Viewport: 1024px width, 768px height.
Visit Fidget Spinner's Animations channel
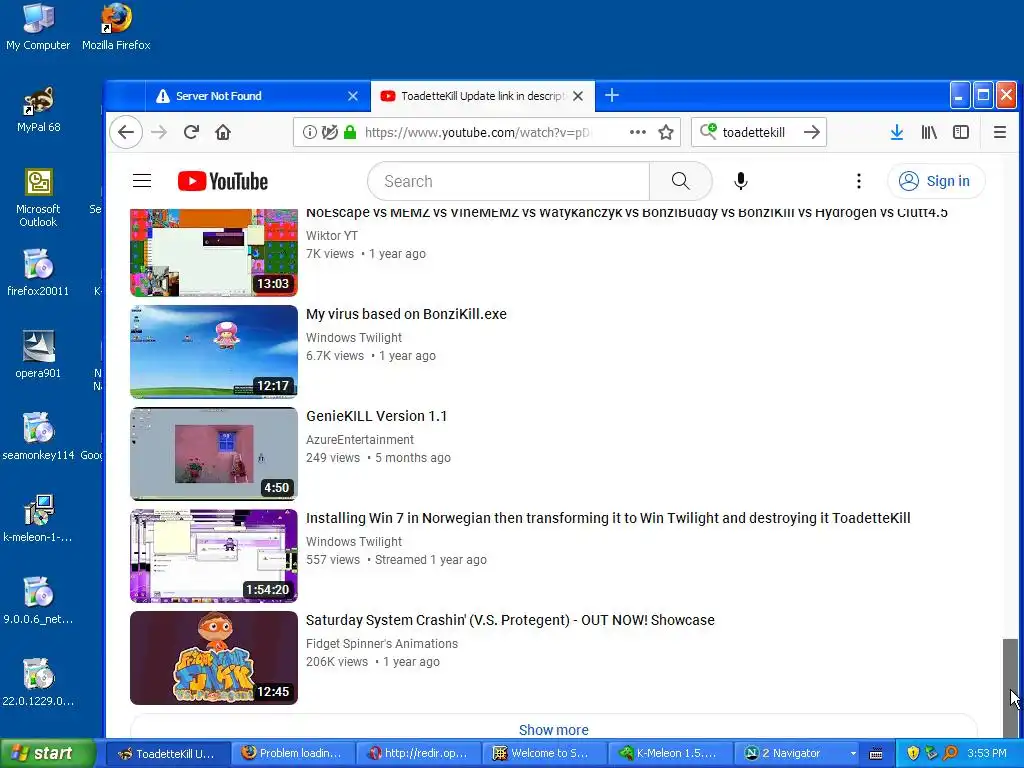382,643
